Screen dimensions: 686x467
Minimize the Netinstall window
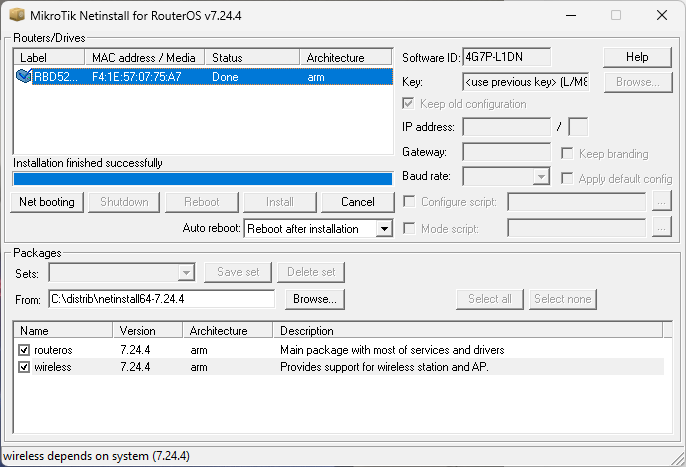pos(570,15)
